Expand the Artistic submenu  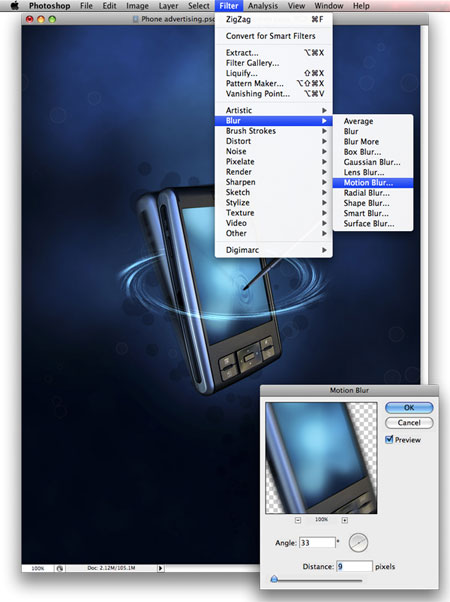coord(274,110)
